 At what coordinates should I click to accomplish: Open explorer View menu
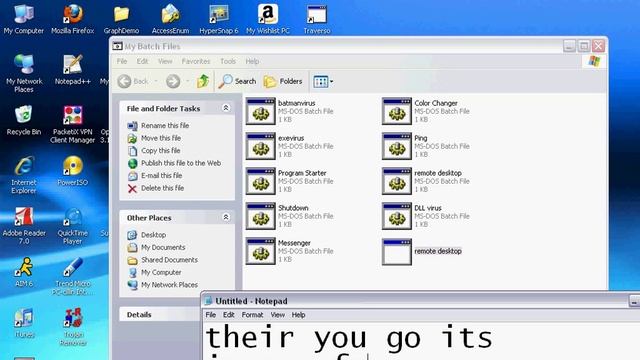[x=165, y=61]
